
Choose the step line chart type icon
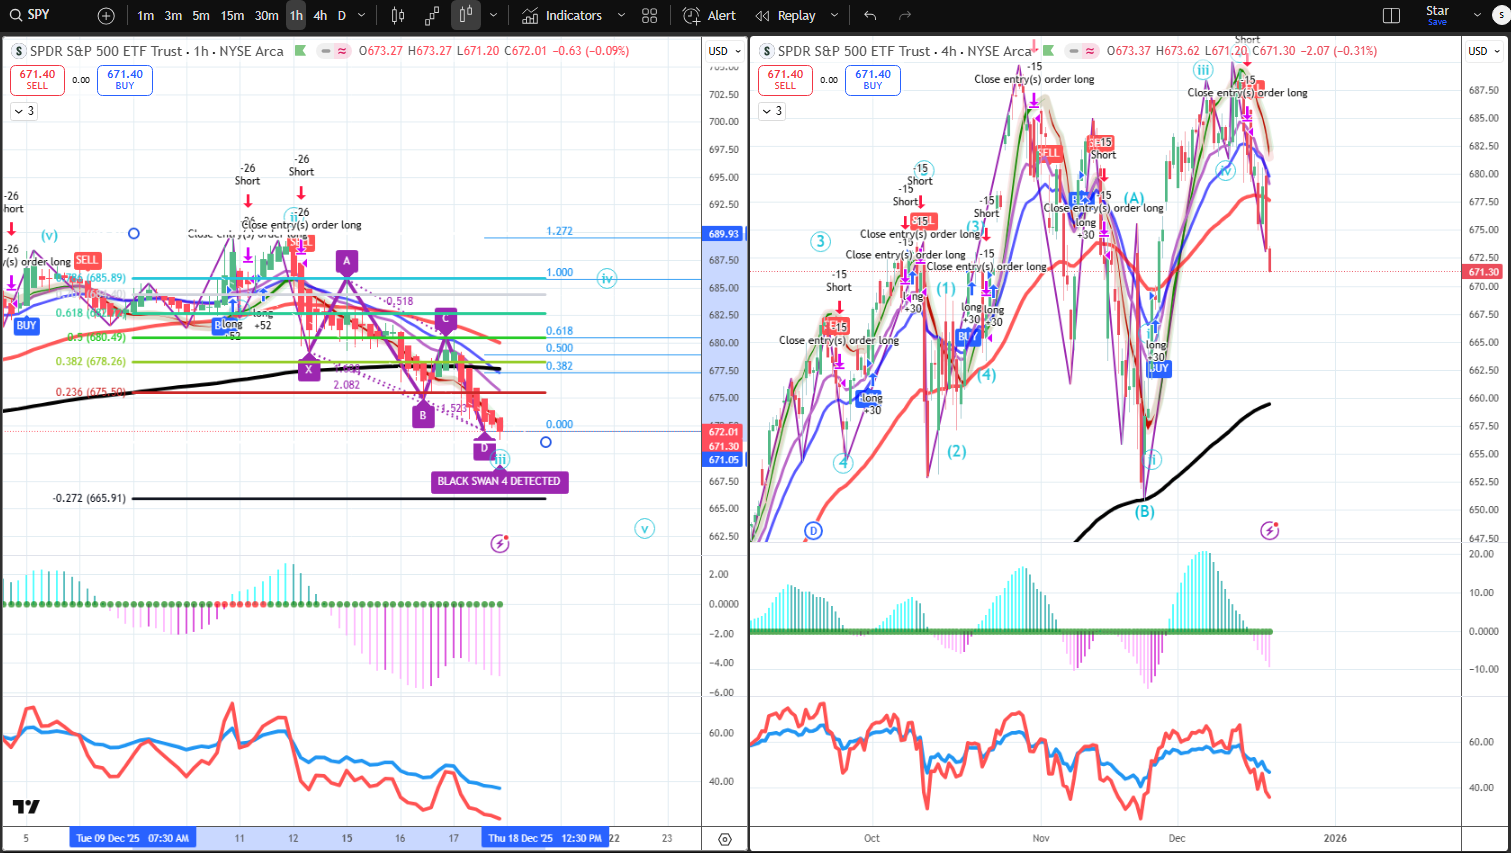coord(432,16)
